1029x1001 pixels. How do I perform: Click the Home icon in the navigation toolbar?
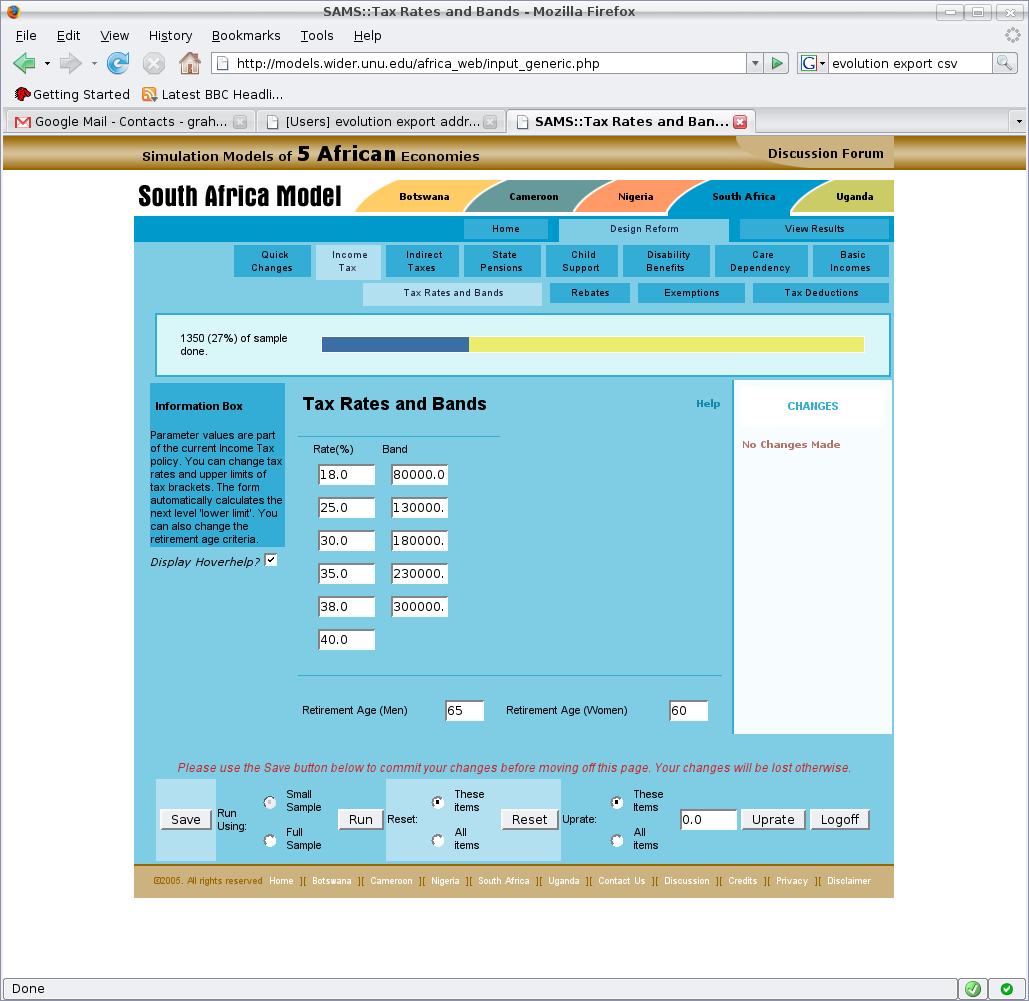pyautogui.click(x=187, y=62)
